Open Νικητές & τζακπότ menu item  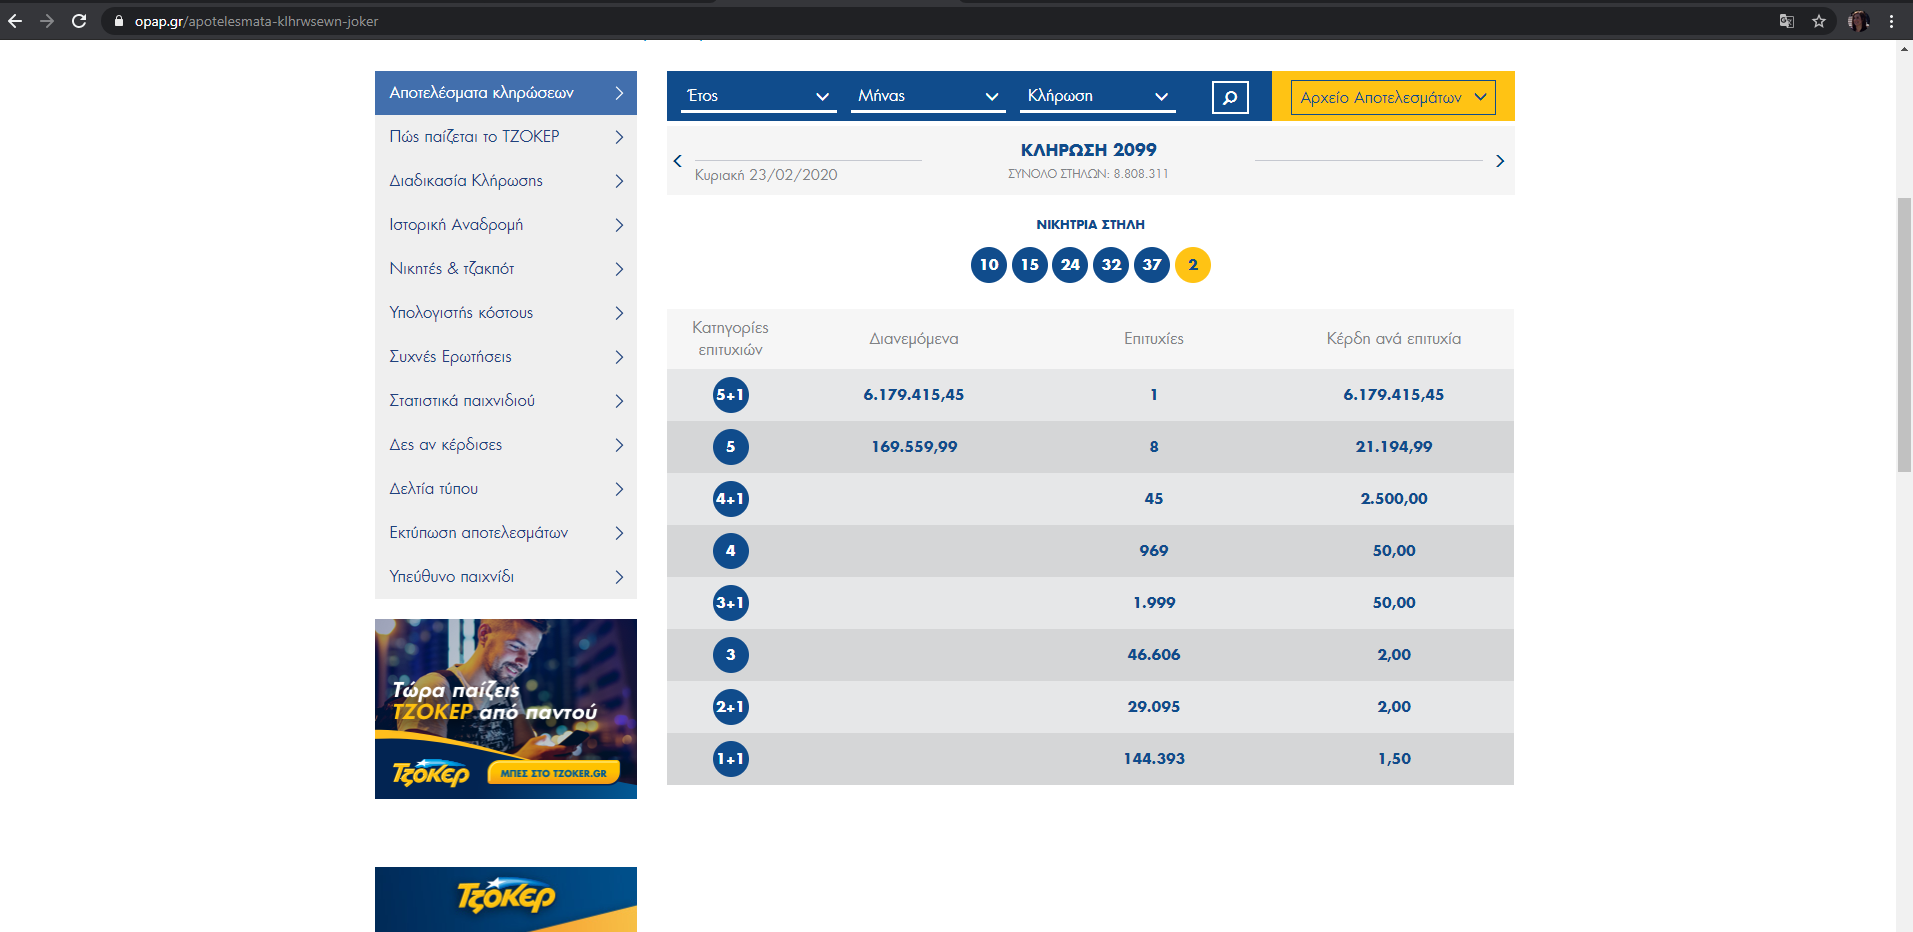(506, 269)
